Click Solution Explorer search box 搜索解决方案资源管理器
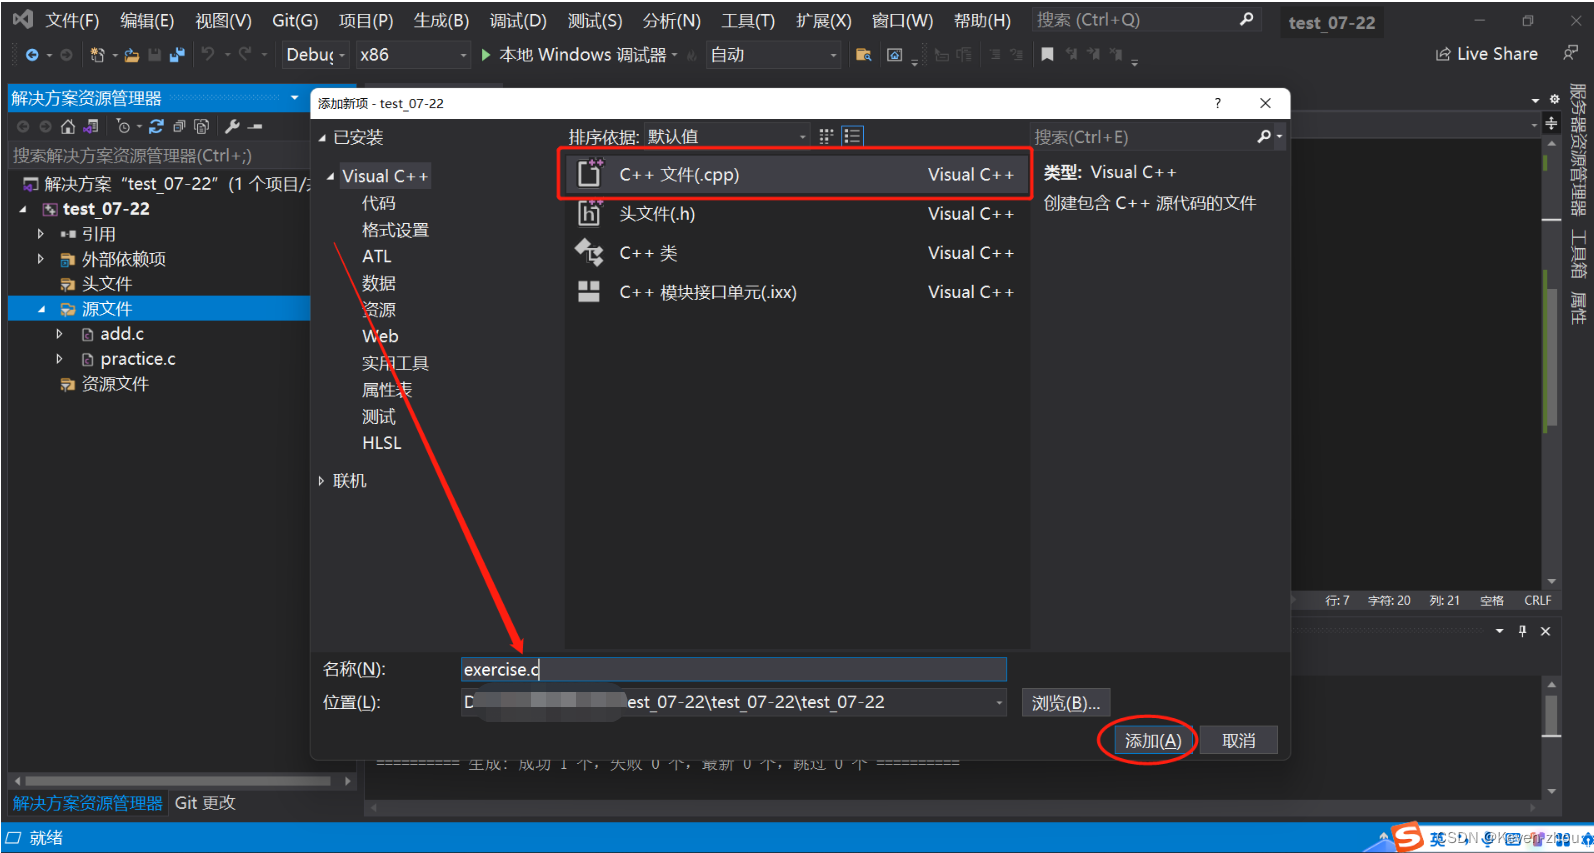This screenshot has width=1594, height=853. 158,155
